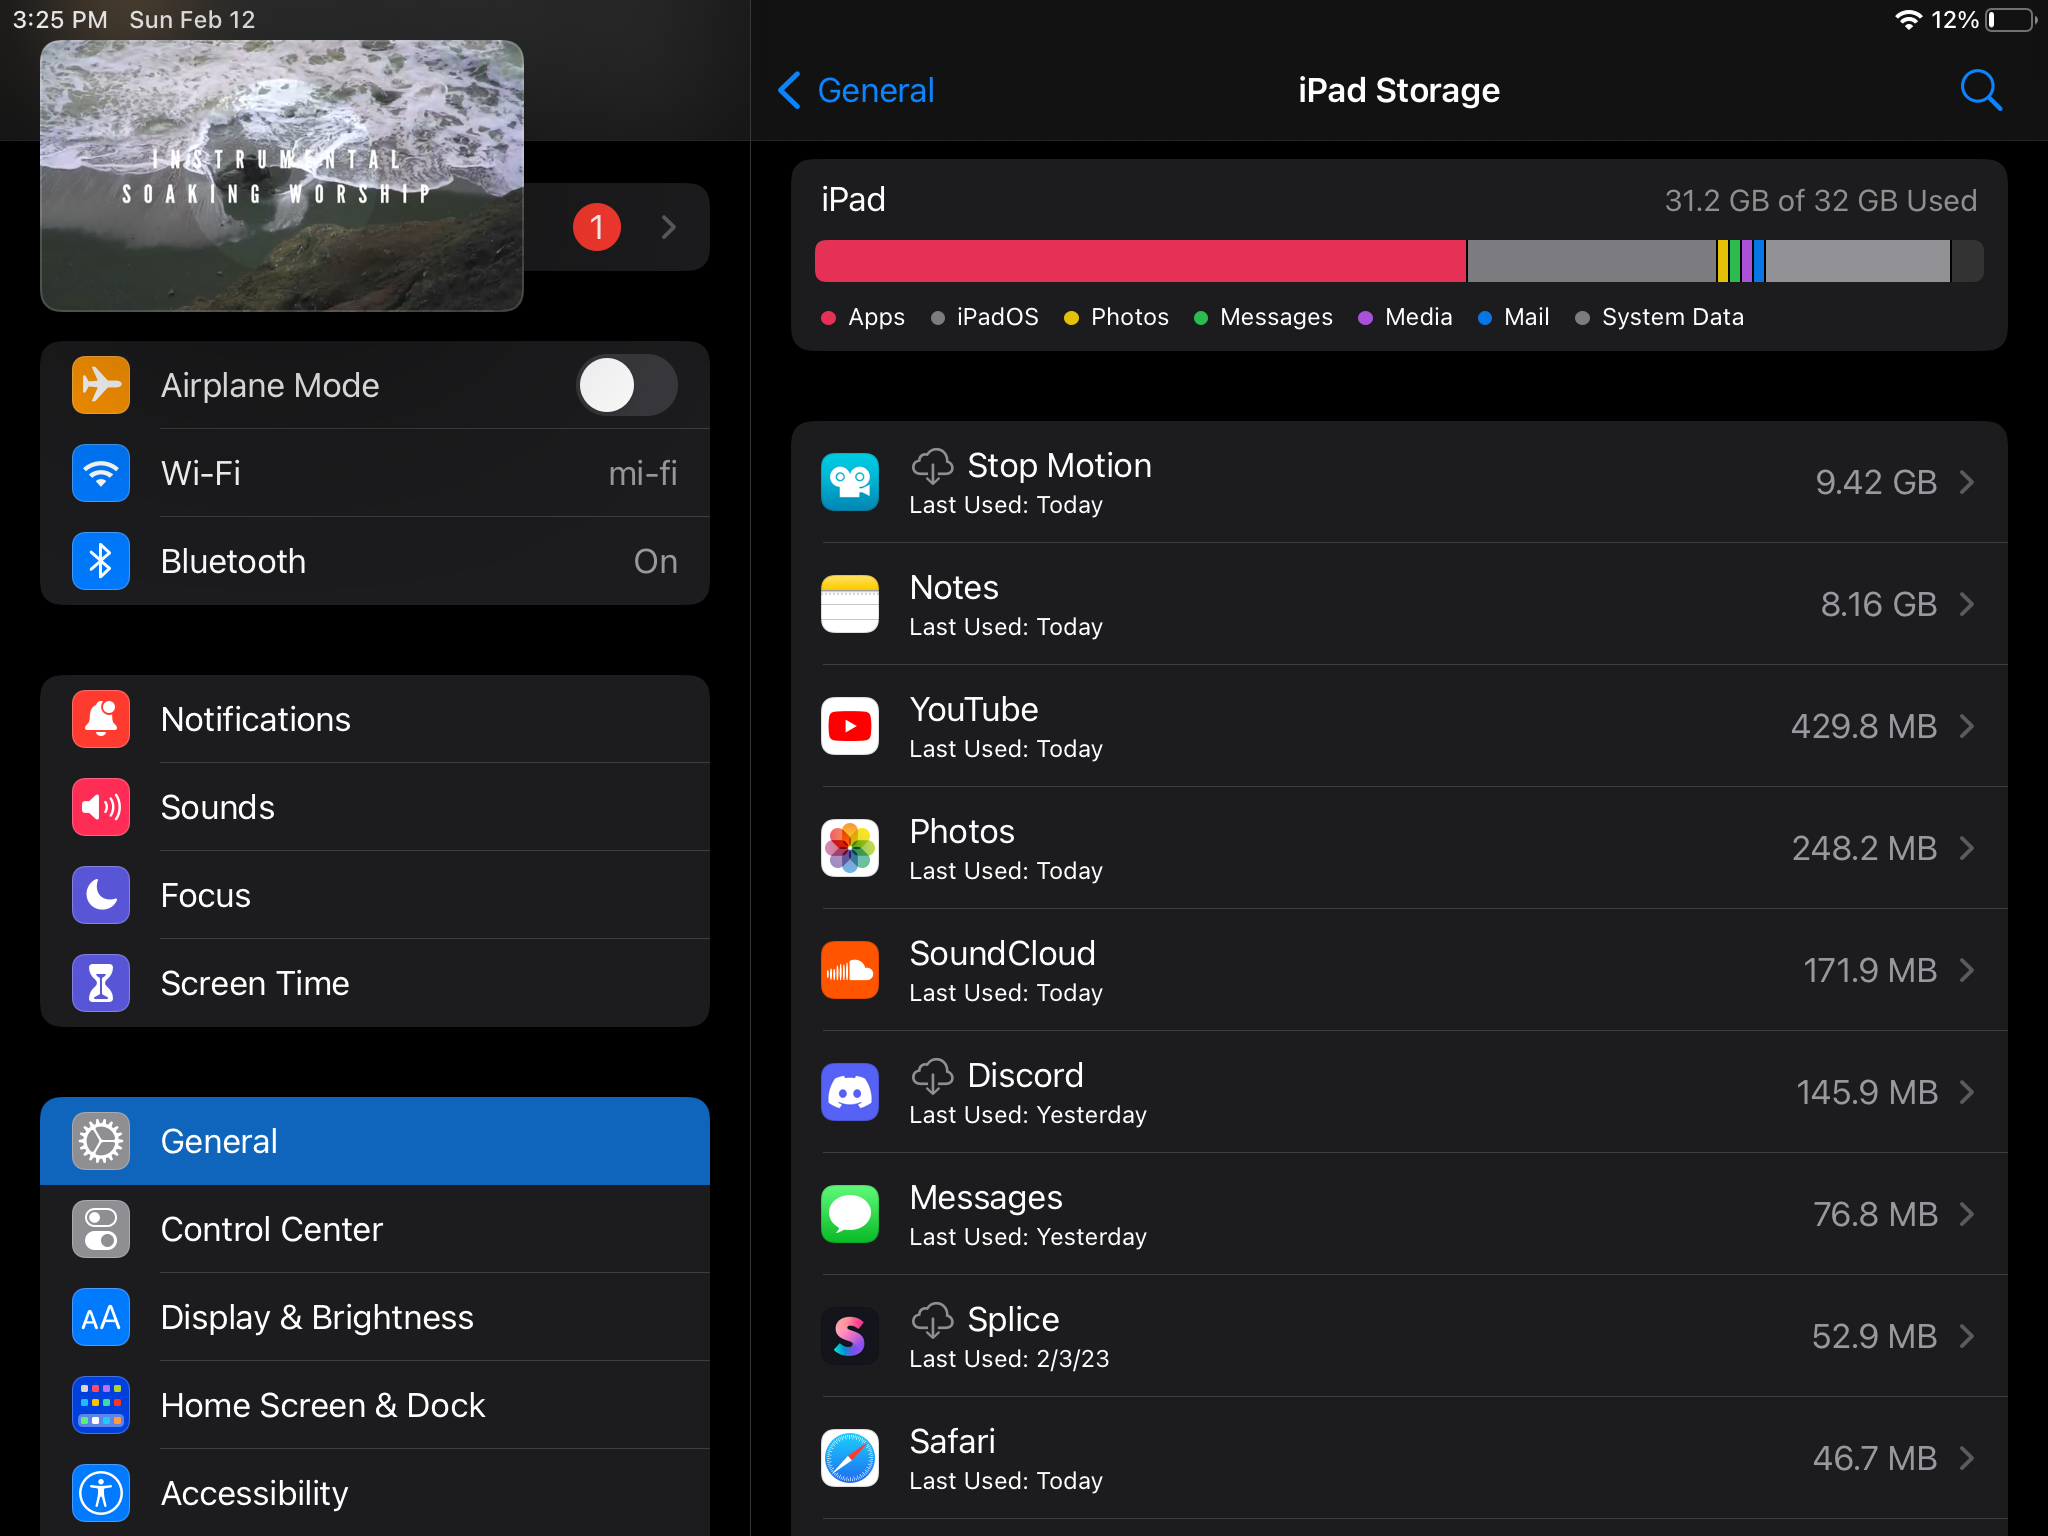Viewport: 2048px width, 1536px height.
Task: Tap the 31.2 GB of 32 GB Used text
Action: click(1821, 200)
